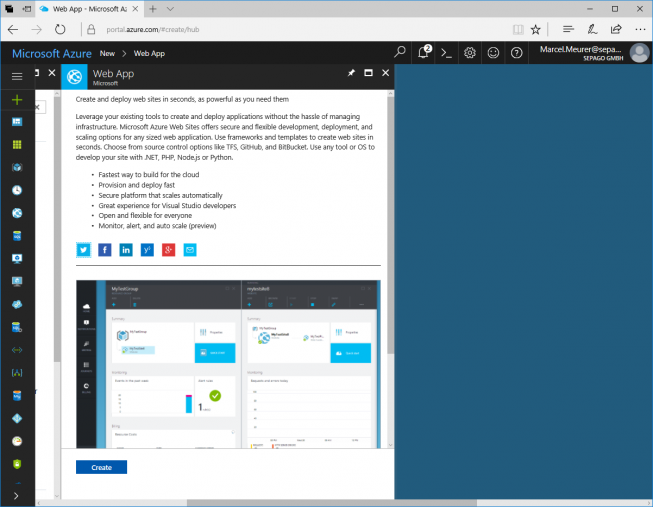Screen dimensions: 653x507
Task: Open the help question mark menu
Action: pyautogui.click(x=516, y=53)
